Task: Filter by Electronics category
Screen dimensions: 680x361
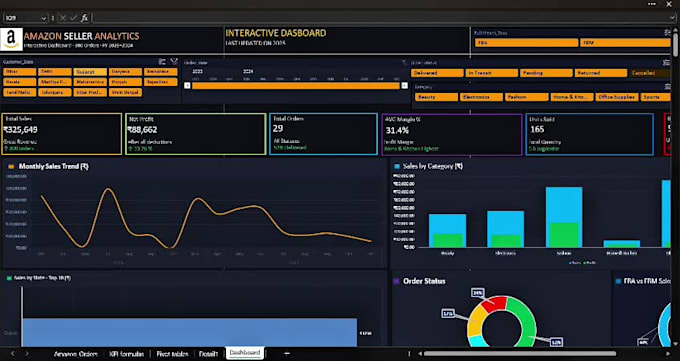Action: (x=481, y=97)
